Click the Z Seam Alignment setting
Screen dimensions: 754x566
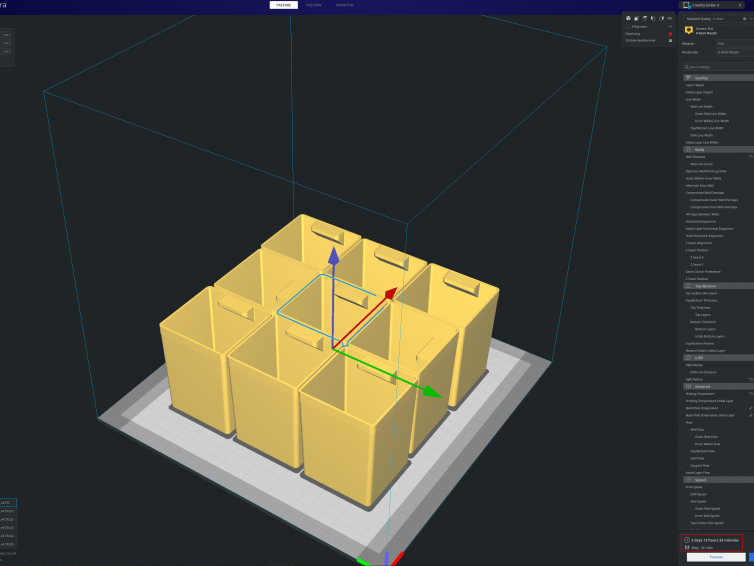[x=699, y=243]
